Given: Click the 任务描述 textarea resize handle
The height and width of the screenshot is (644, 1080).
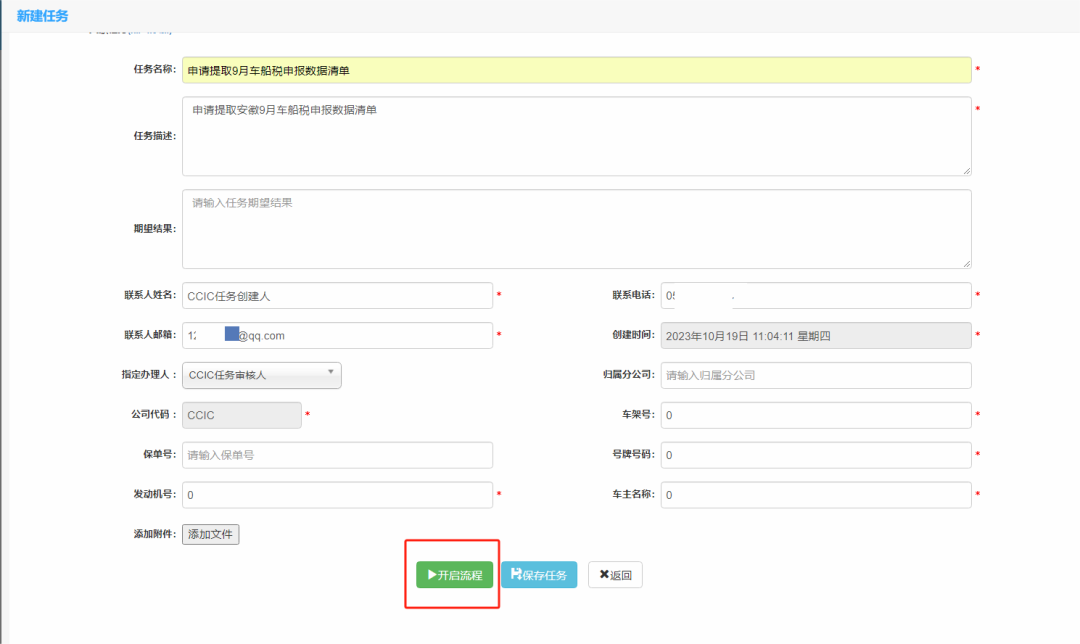Looking at the screenshot, I should click(966, 171).
